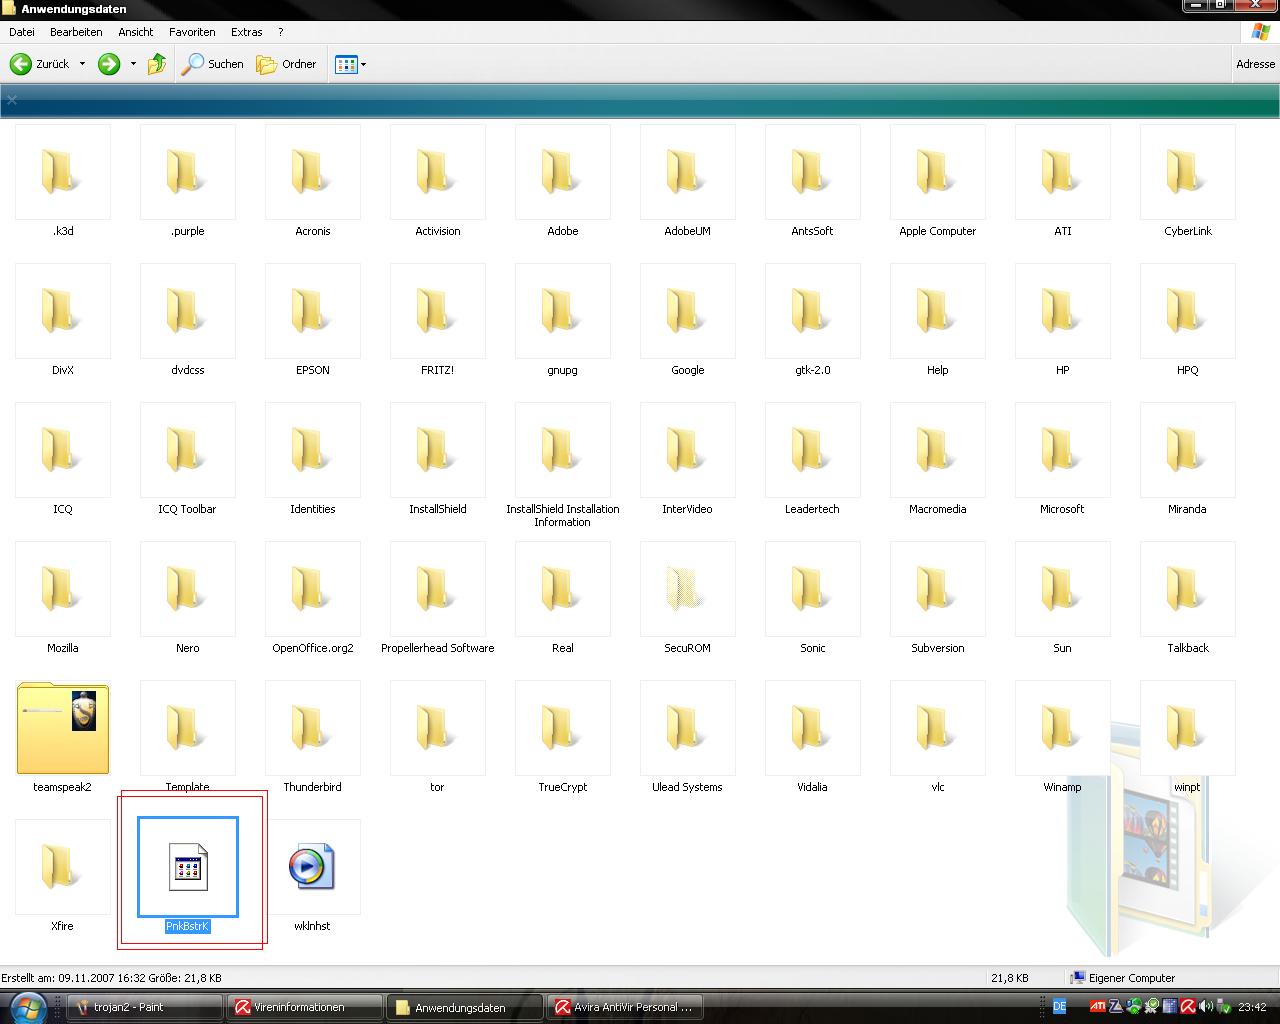Open the Propellerhead Software folder
Screen dimensions: 1280x1024
coord(438,589)
